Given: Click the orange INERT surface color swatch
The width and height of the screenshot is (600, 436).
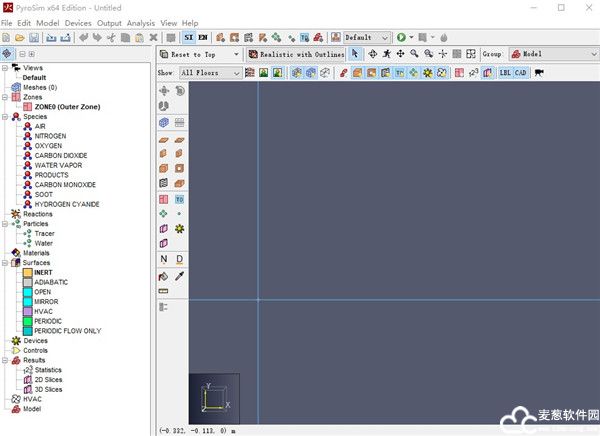Looking at the screenshot, I should tap(27, 272).
